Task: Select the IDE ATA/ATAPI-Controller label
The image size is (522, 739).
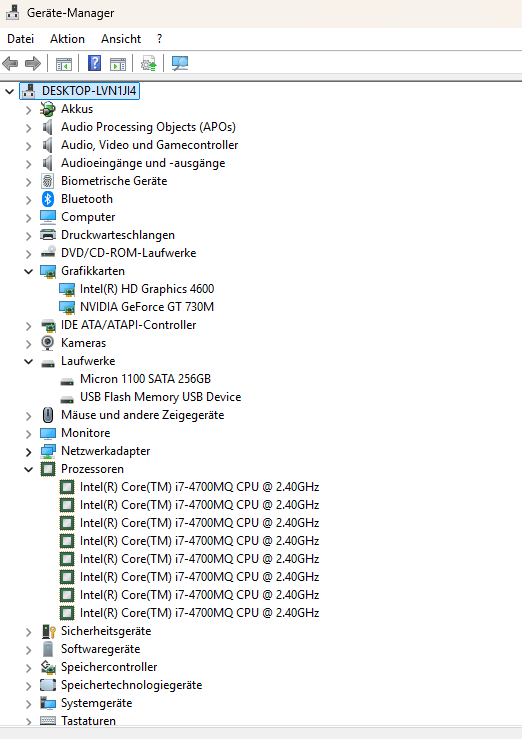Action: [x=128, y=325]
